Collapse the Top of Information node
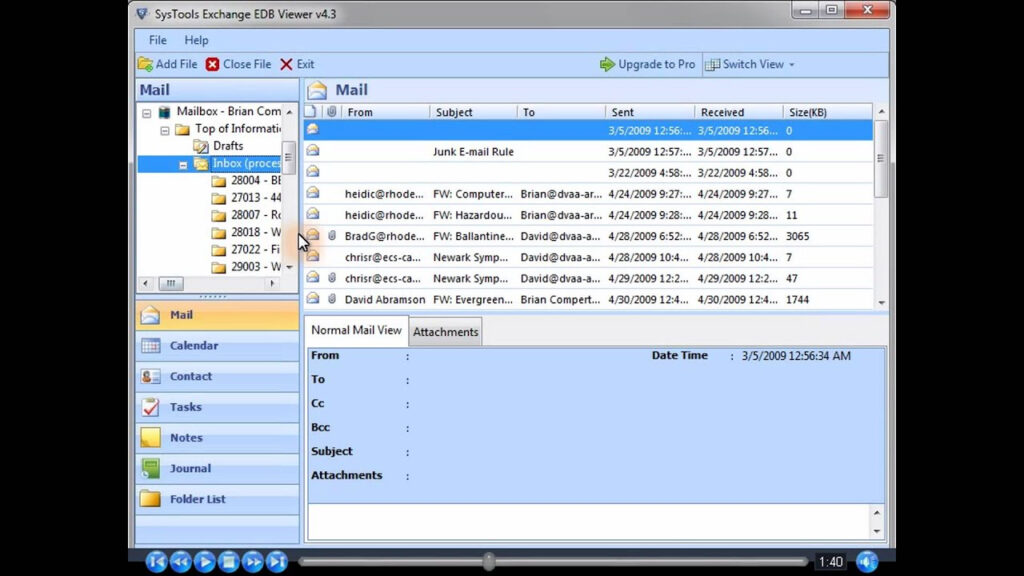Image resolution: width=1024 pixels, height=576 pixels. (165, 130)
